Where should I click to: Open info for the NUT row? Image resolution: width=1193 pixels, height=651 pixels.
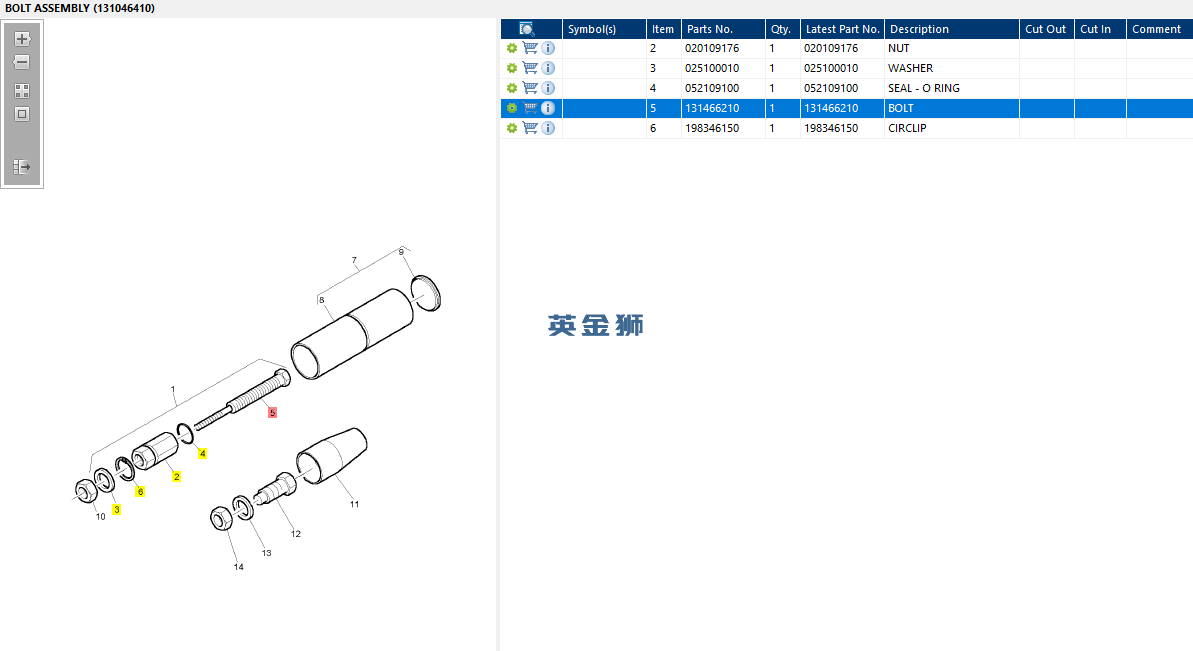pos(548,48)
